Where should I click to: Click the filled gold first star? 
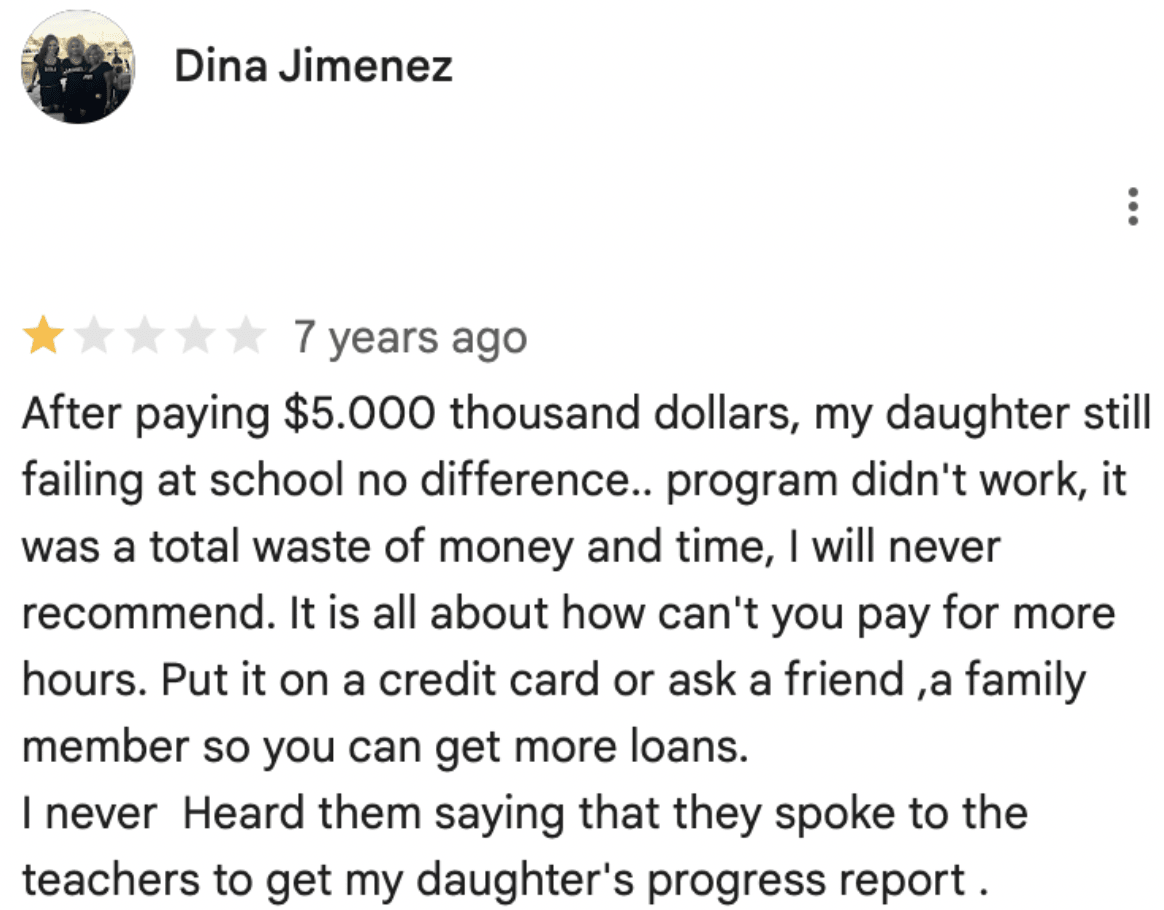click(x=43, y=338)
